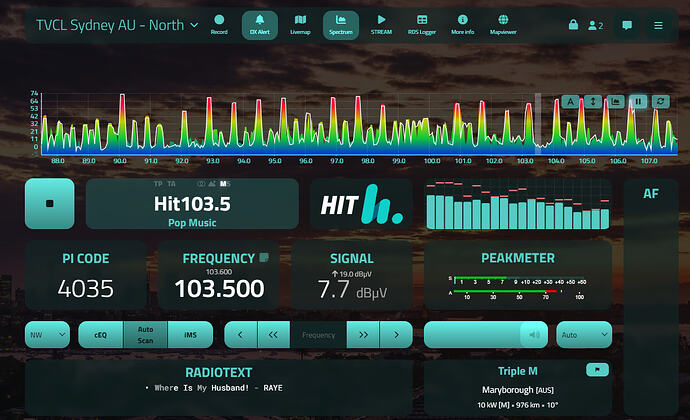Open the chat bubble
Viewport: 690px width, 420px height.
coord(627,25)
